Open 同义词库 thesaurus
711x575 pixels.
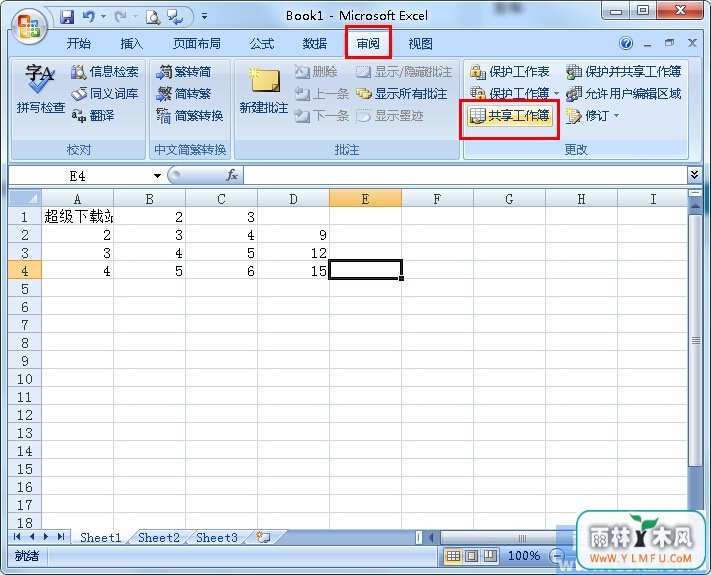click(105, 94)
